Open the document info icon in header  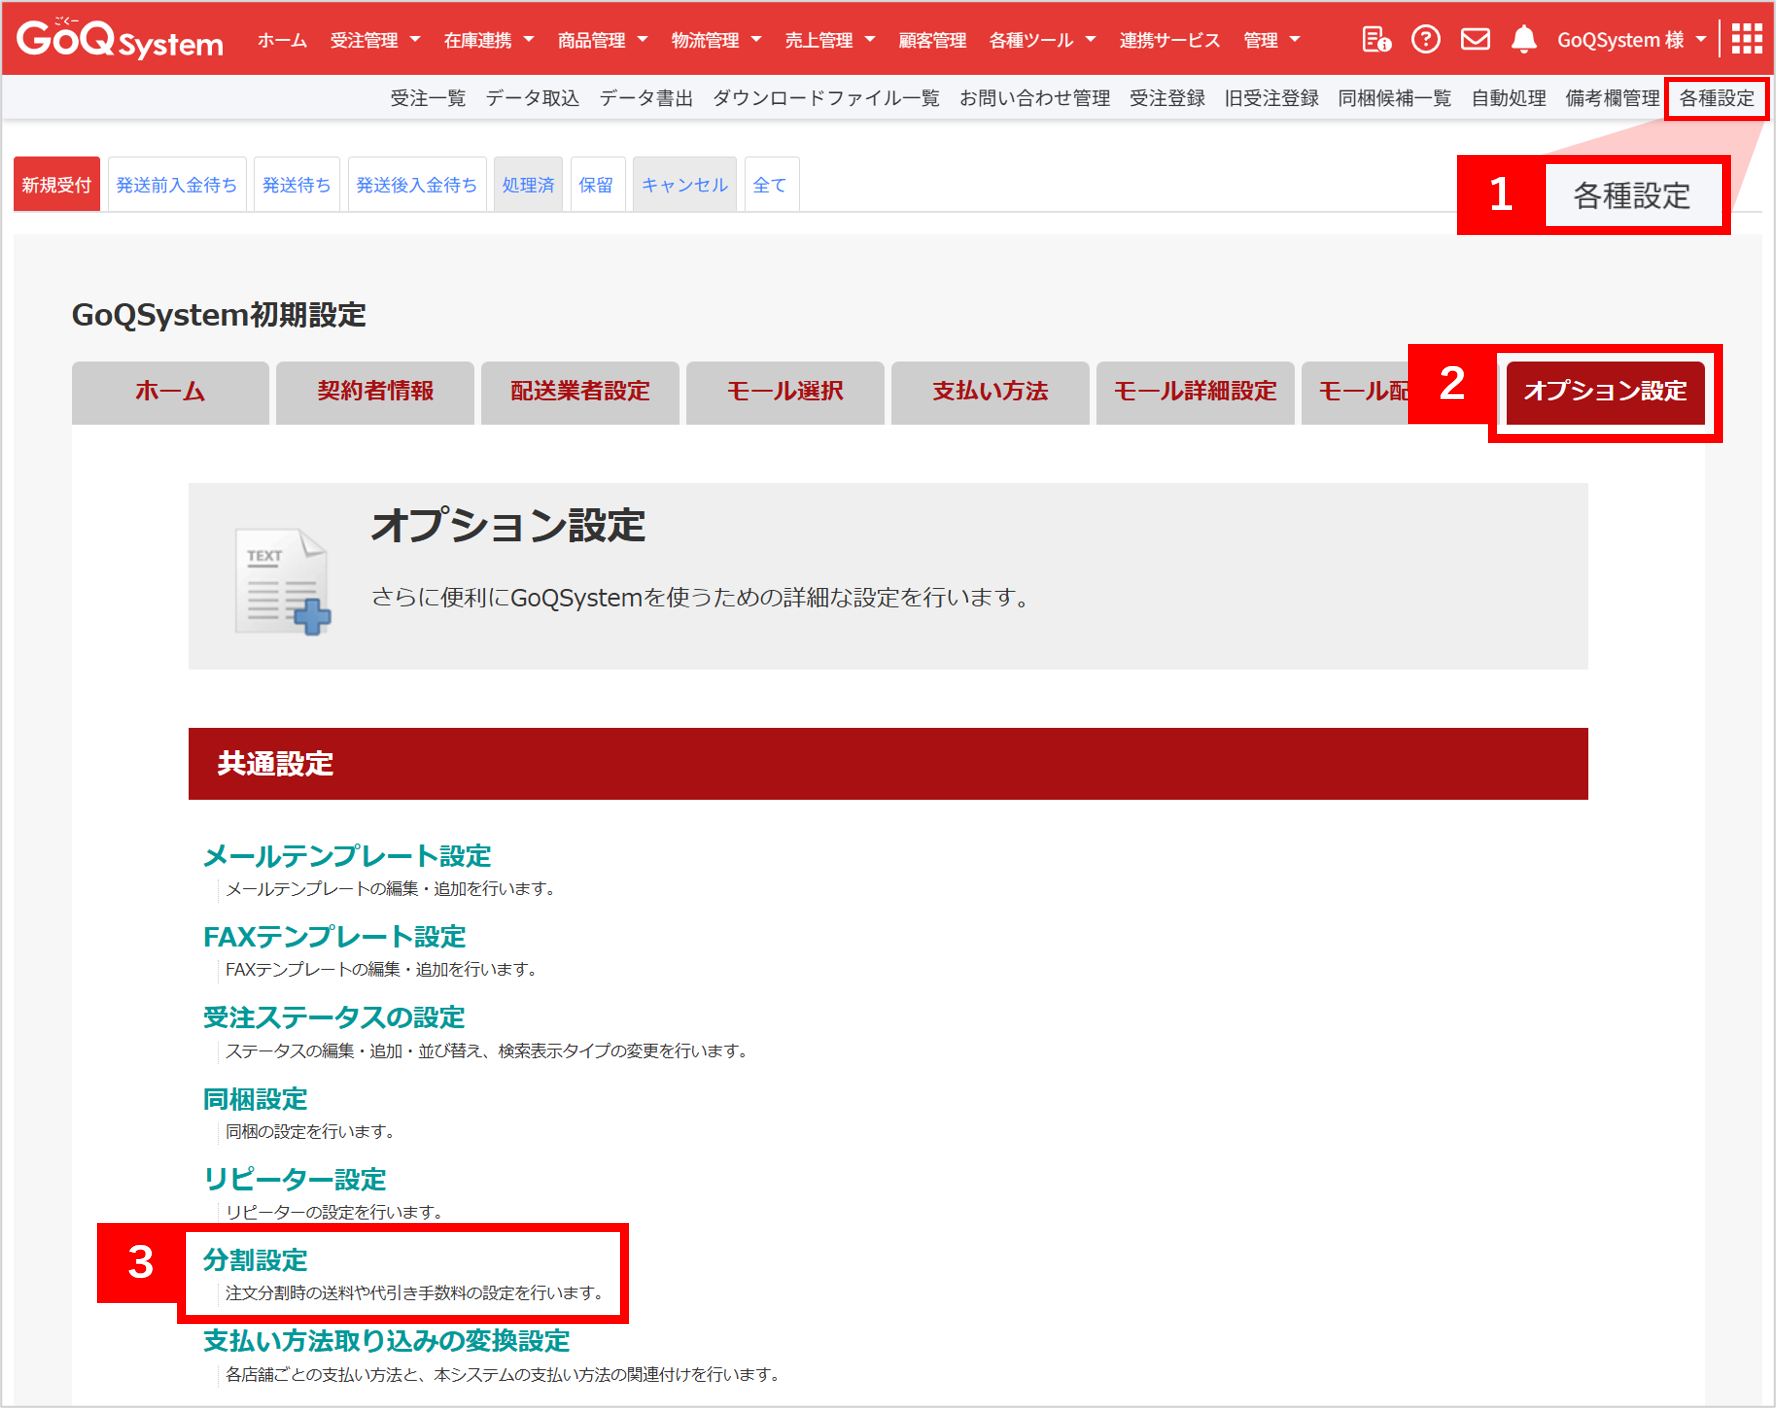click(x=1376, y=40)
